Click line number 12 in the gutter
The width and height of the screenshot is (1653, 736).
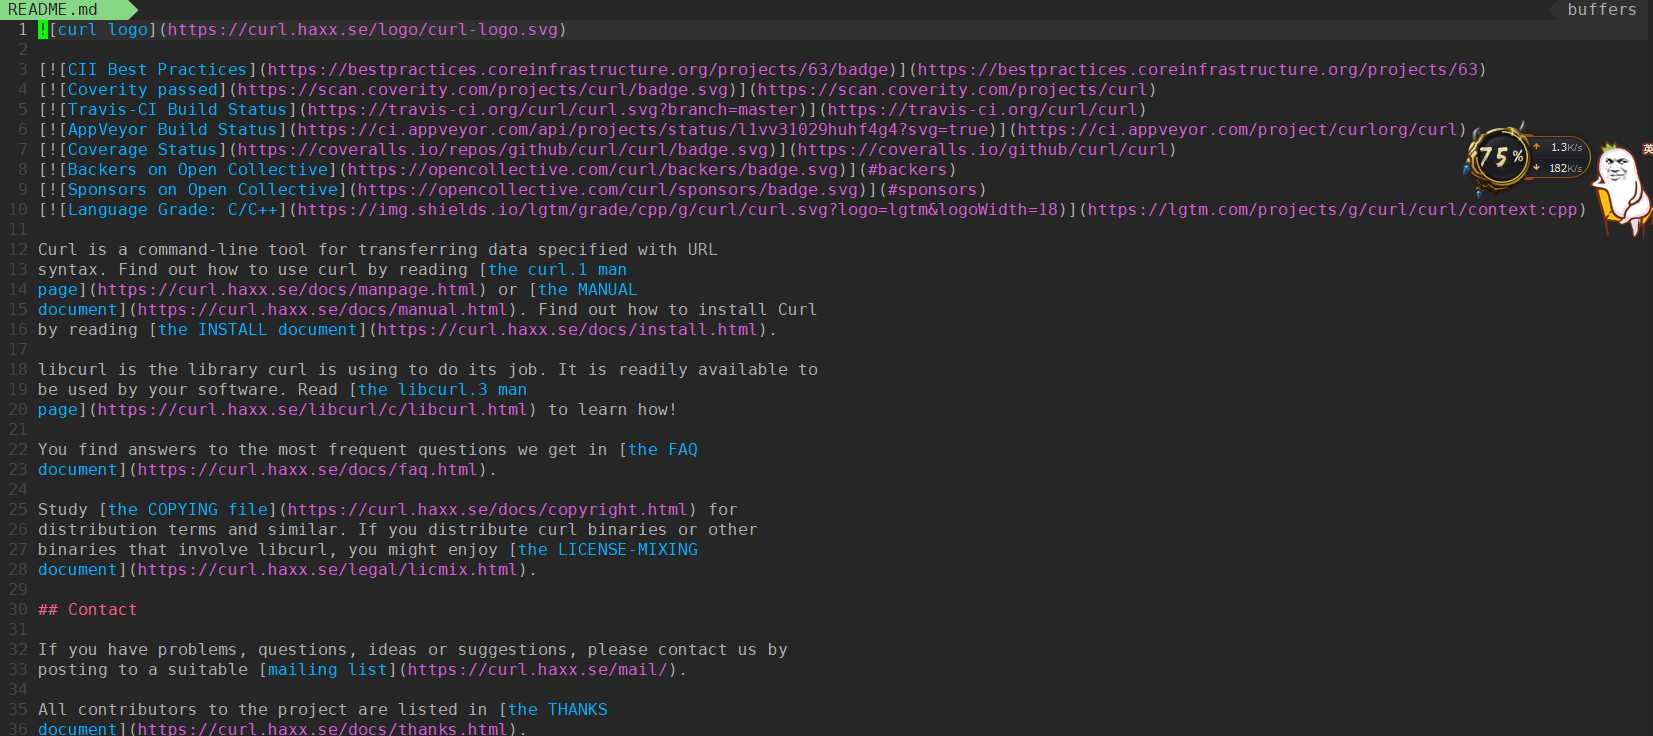(x=18, y=249)
